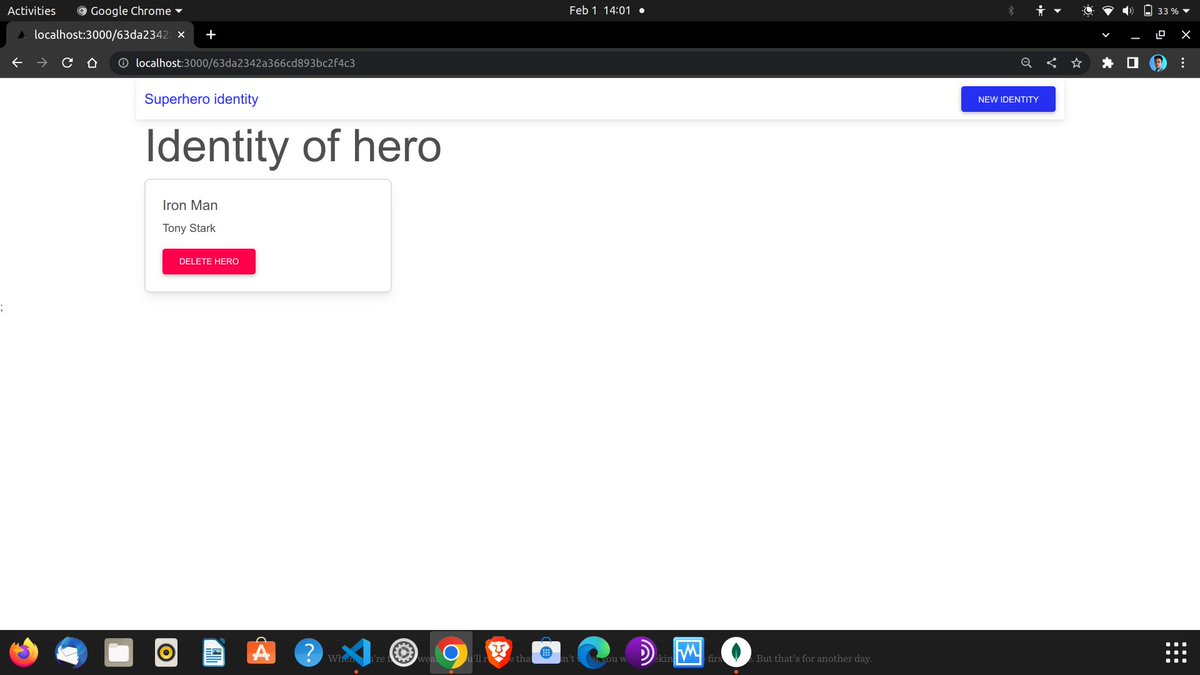Click the zoom indicator in address bar
Viewport: 1200px width, 675px height.
click(1026, 63)
